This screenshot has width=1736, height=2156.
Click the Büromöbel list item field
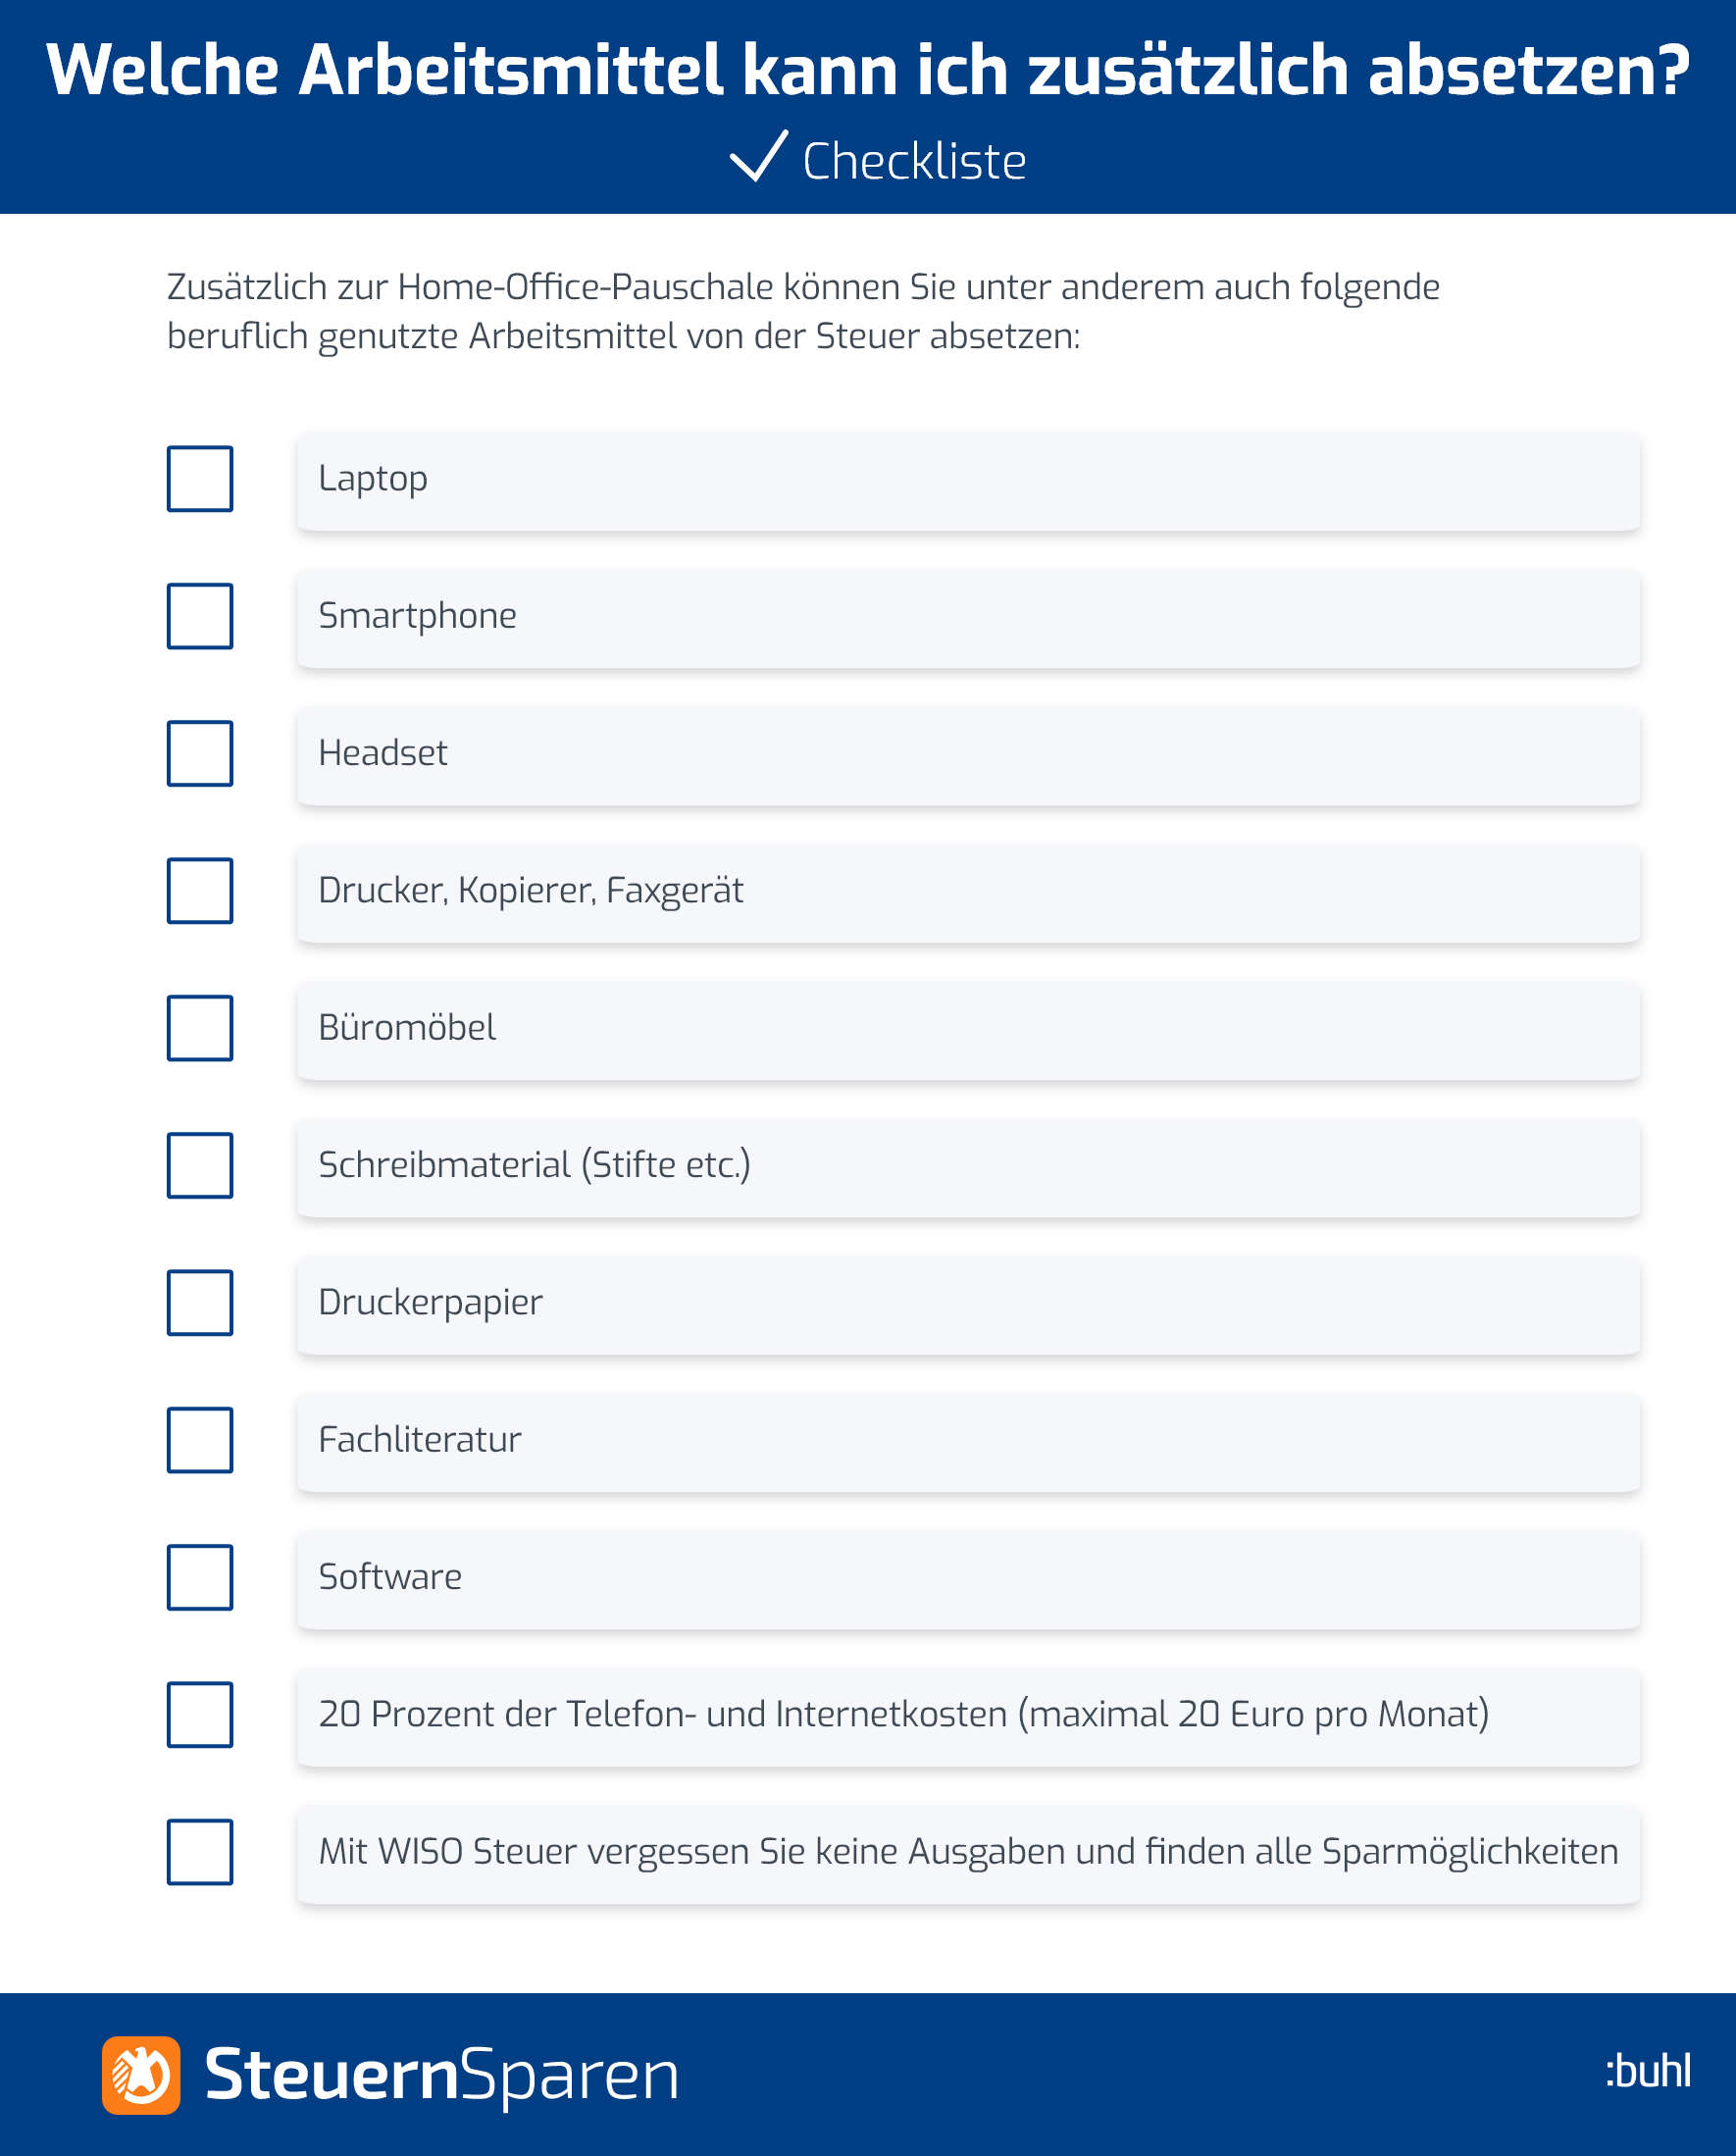(968, 1030)
